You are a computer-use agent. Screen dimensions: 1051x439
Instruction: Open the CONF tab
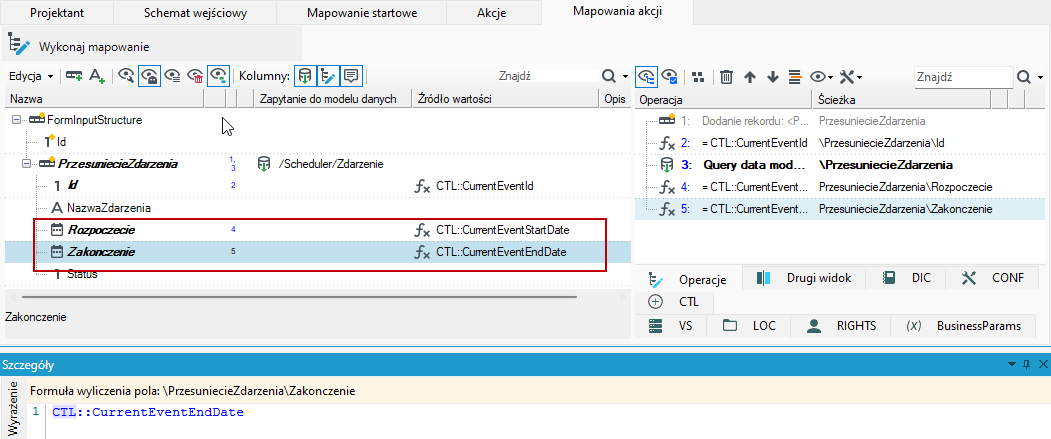click(993, 278)
